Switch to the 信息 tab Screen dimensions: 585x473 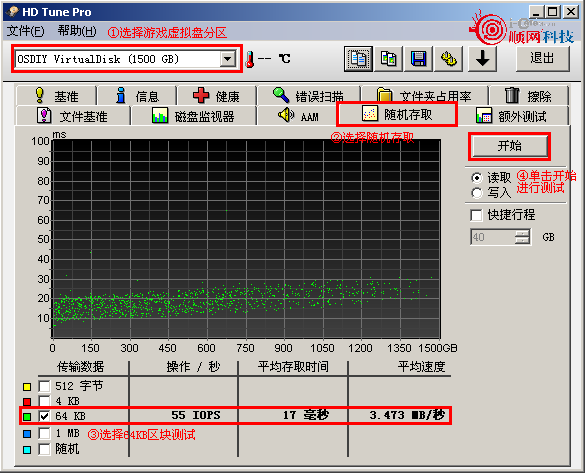(137, 95)
